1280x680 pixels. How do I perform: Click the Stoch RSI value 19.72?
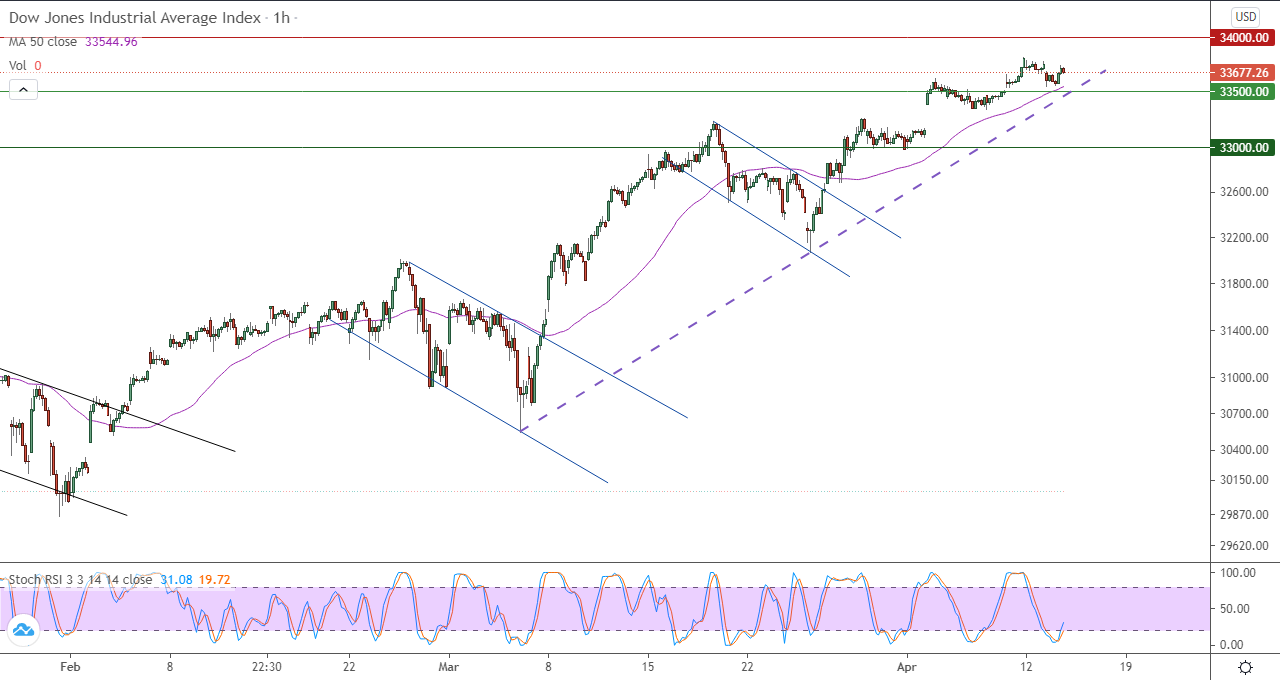(x=214, y=579)
